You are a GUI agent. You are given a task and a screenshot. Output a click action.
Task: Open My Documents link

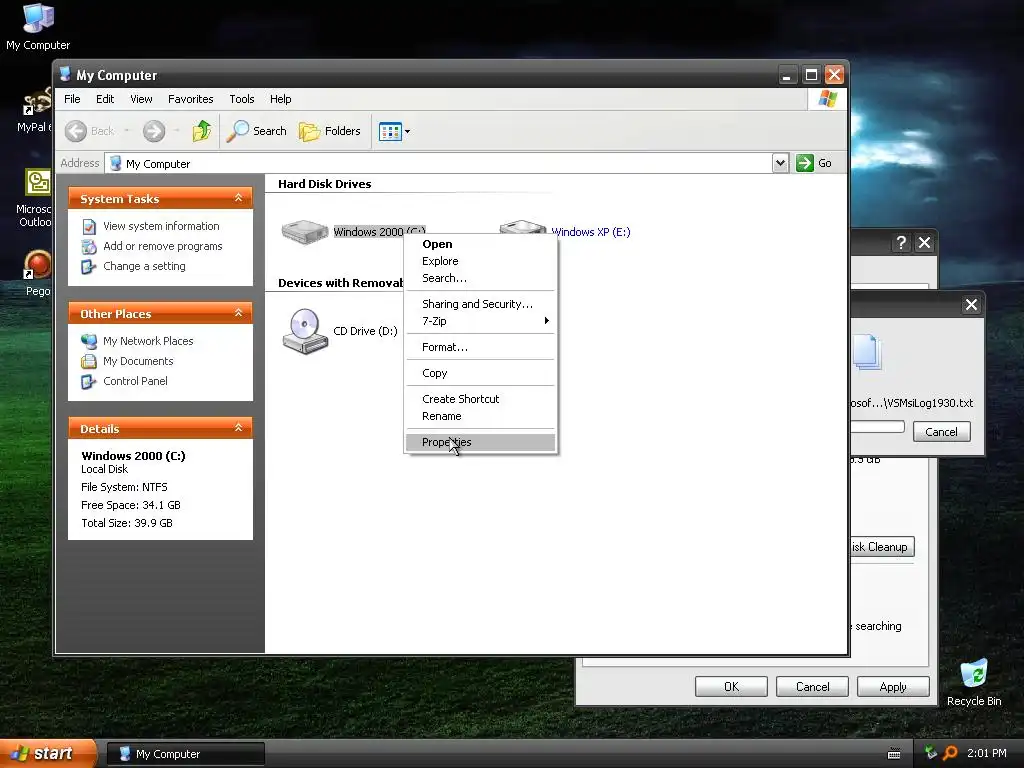[x=138, y=361]
